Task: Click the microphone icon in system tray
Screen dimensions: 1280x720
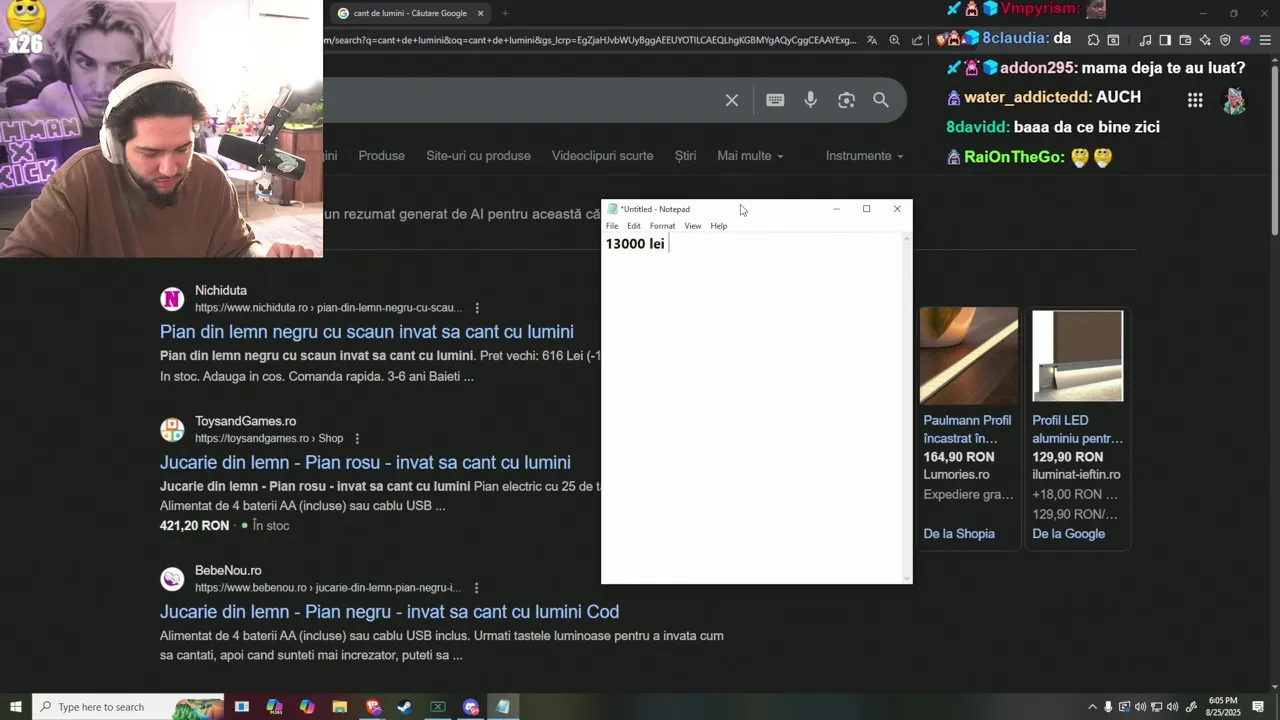Action: click(1107, 707)
